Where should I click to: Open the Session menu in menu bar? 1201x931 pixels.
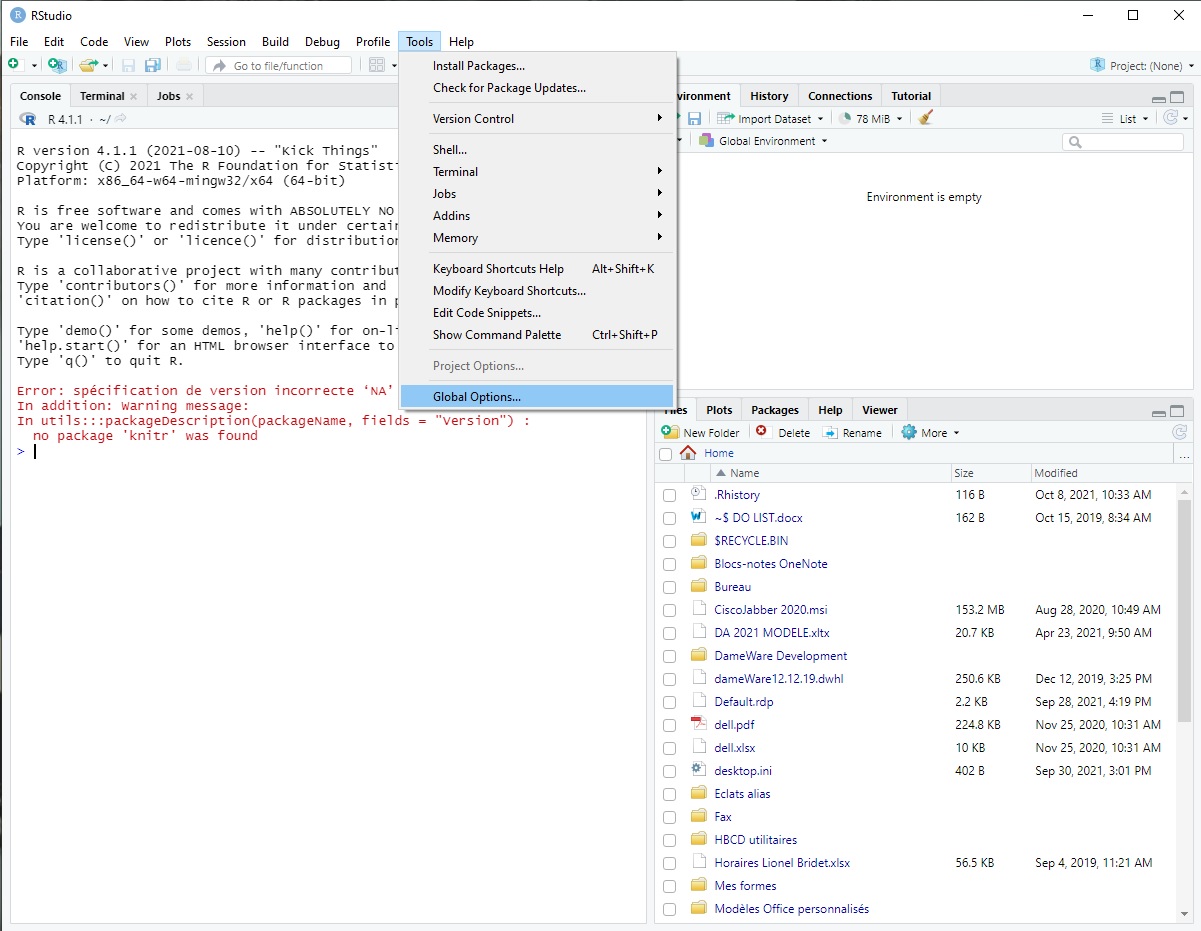(226, 42)
